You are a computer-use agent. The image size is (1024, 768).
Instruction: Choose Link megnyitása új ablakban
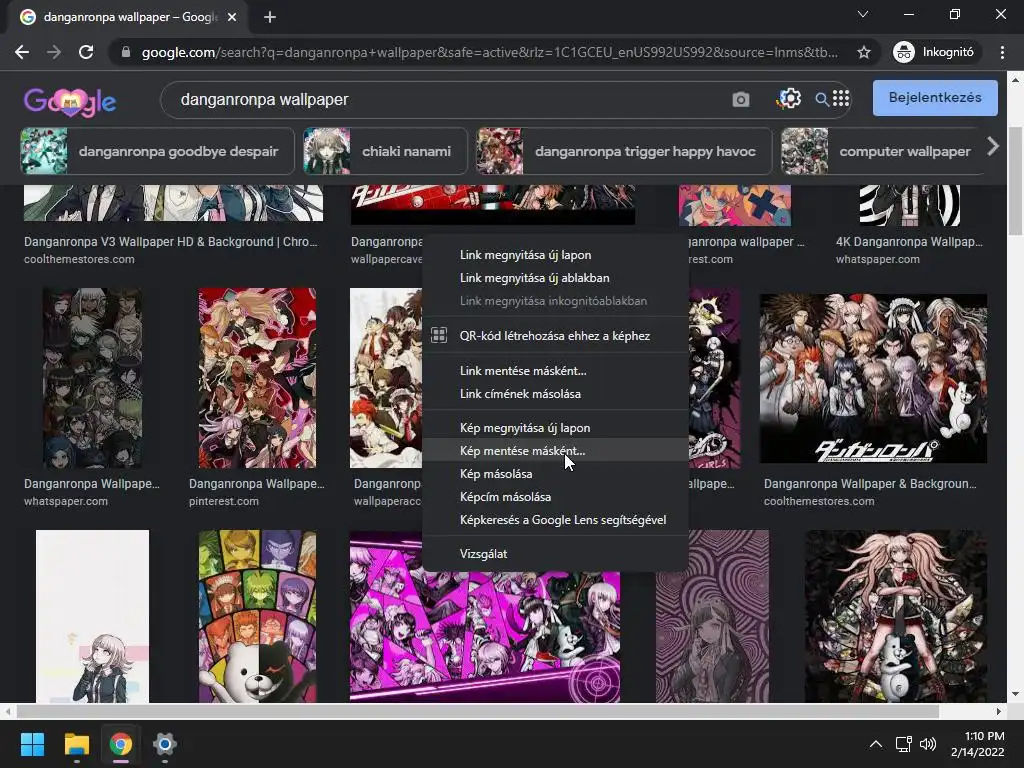tap(556, 278)
